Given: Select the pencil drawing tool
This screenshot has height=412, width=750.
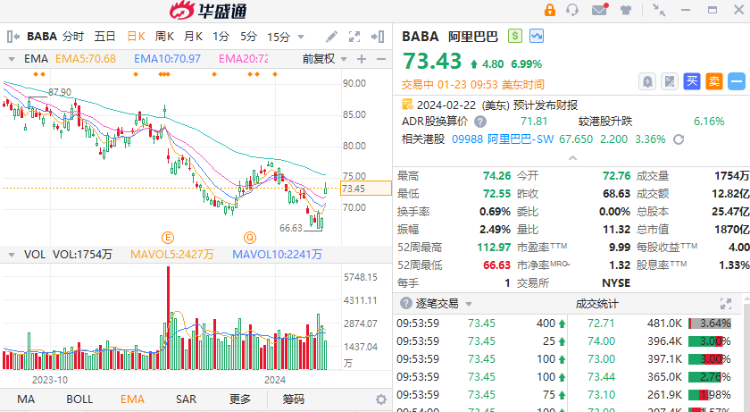Looking at the screenshot, I should pos(331,36).
